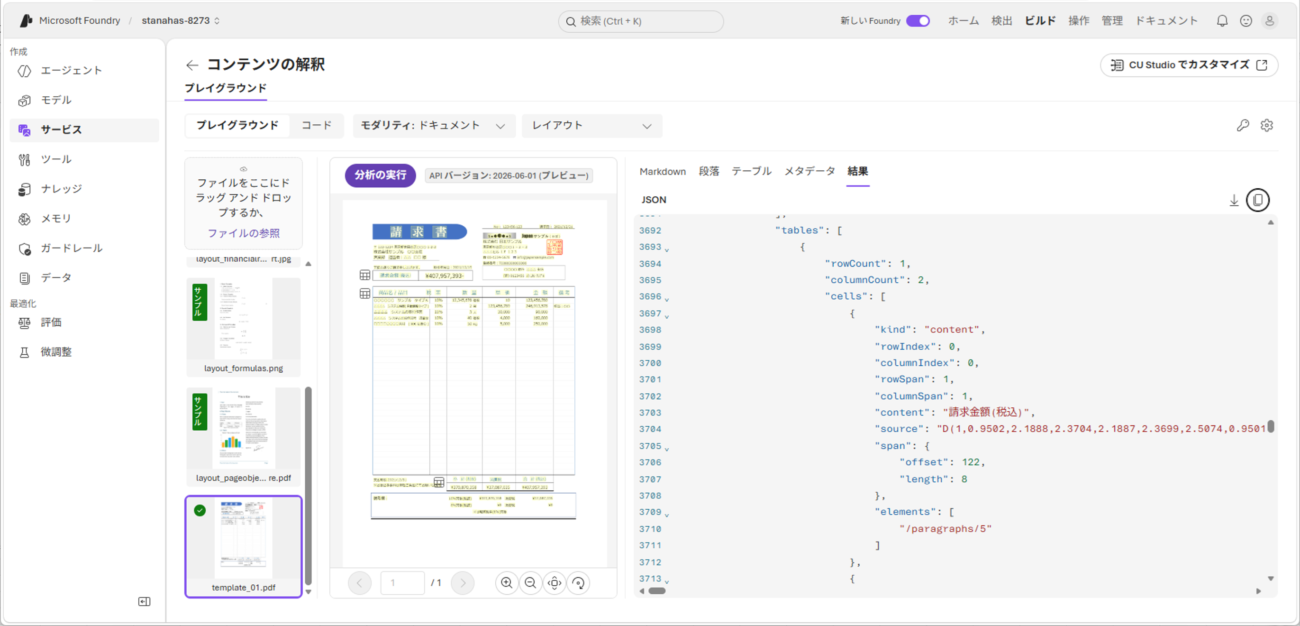Viewport: 1300px width, 626px height.
Task: Open the モダリティ: ドキュメント dropdown
Action: coord(434,126)
